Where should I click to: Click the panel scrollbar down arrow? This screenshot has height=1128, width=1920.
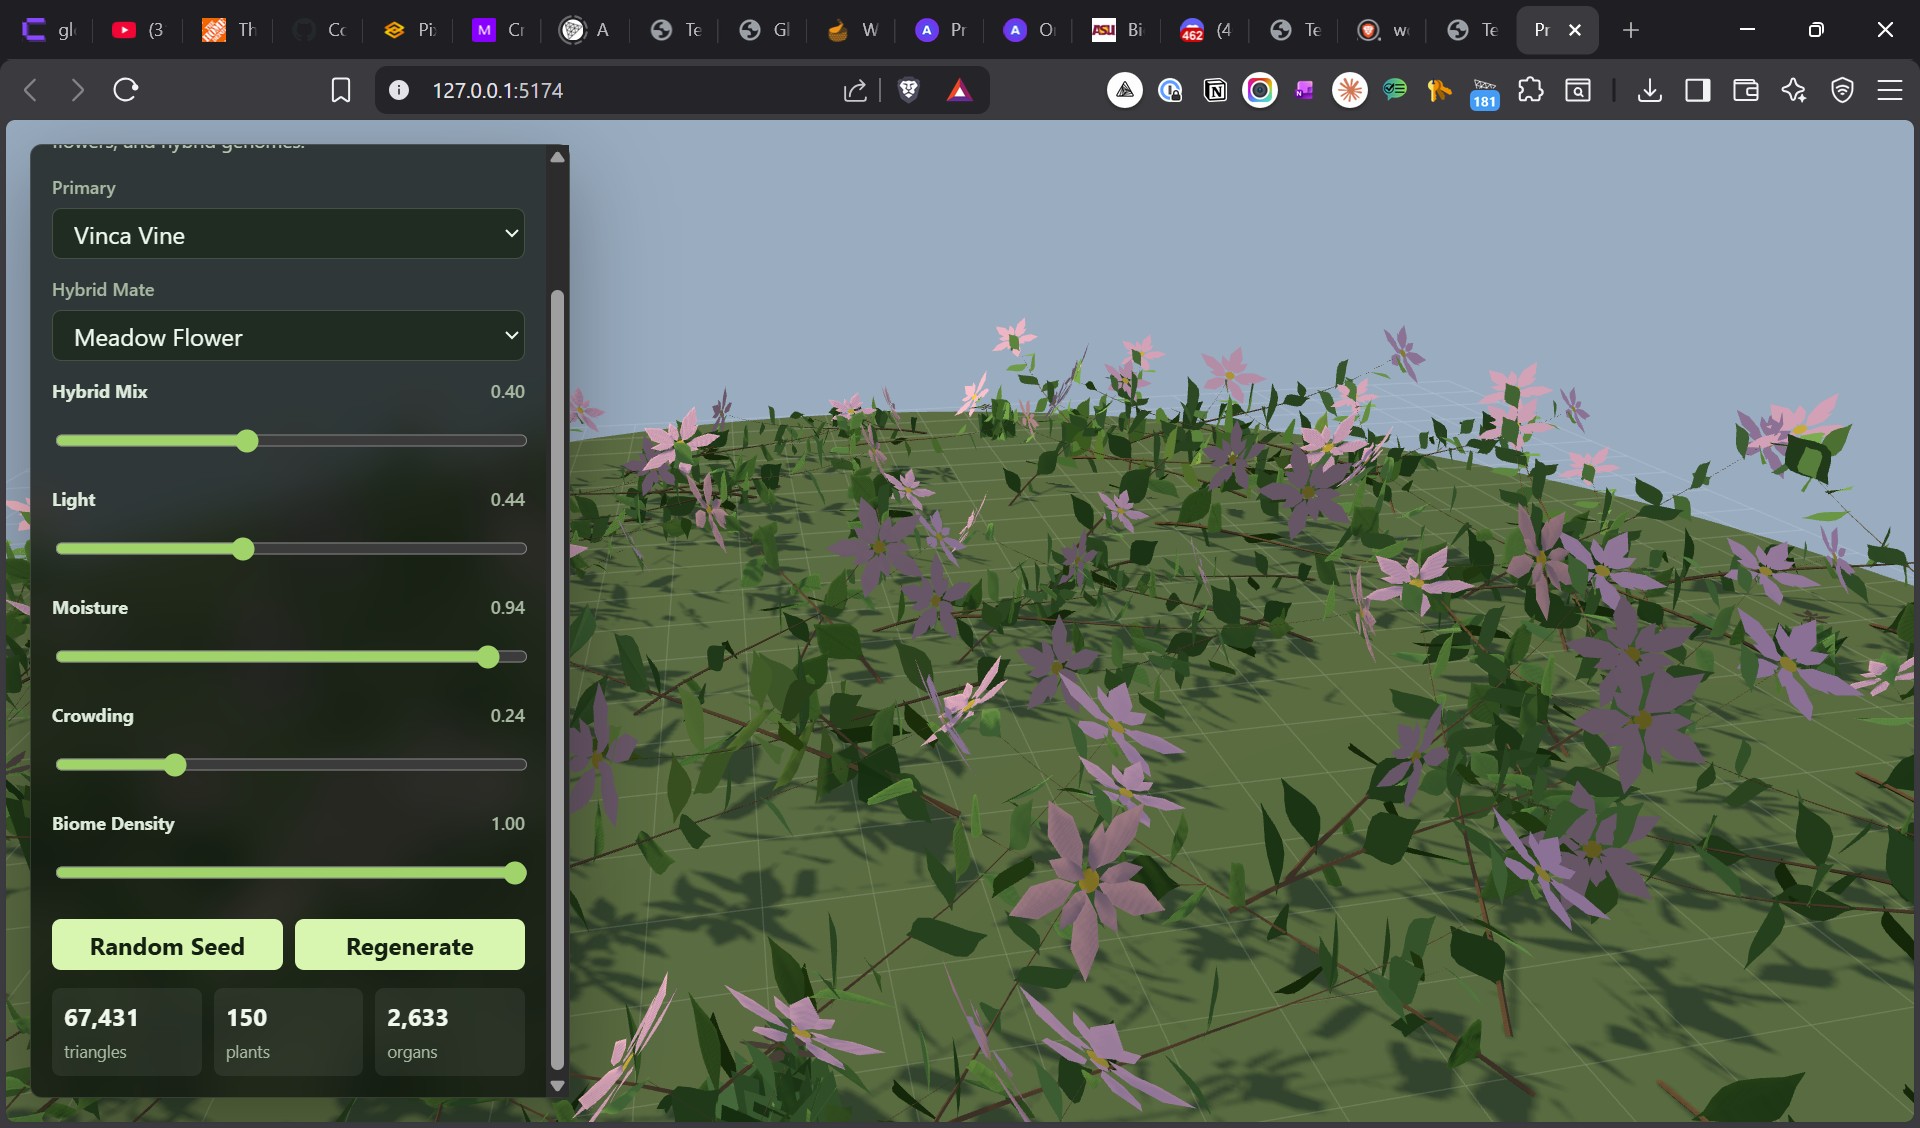click(558, 1086)
